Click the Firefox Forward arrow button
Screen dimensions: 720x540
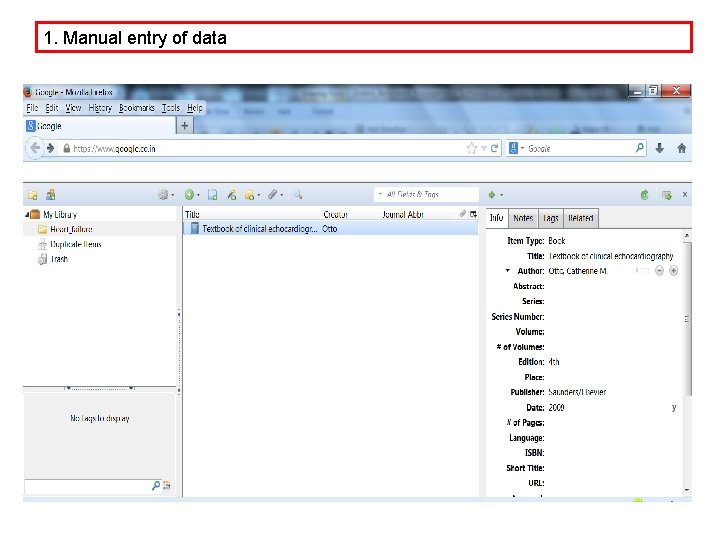coord(51,148)
